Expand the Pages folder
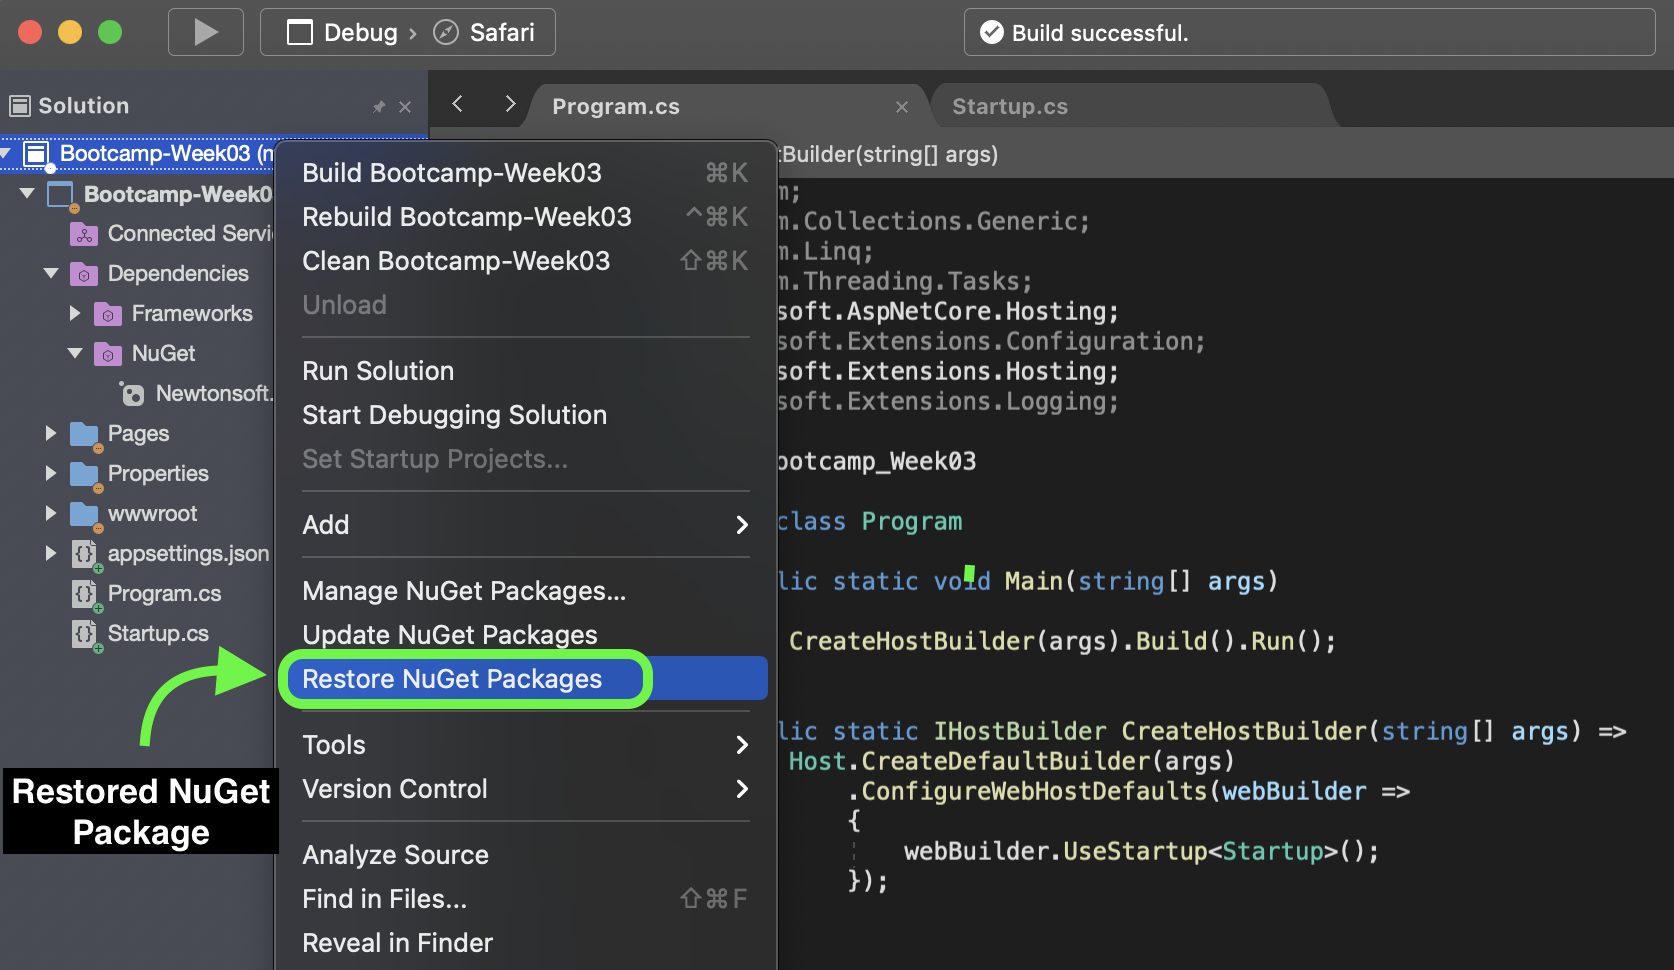 tap(52, 433)
